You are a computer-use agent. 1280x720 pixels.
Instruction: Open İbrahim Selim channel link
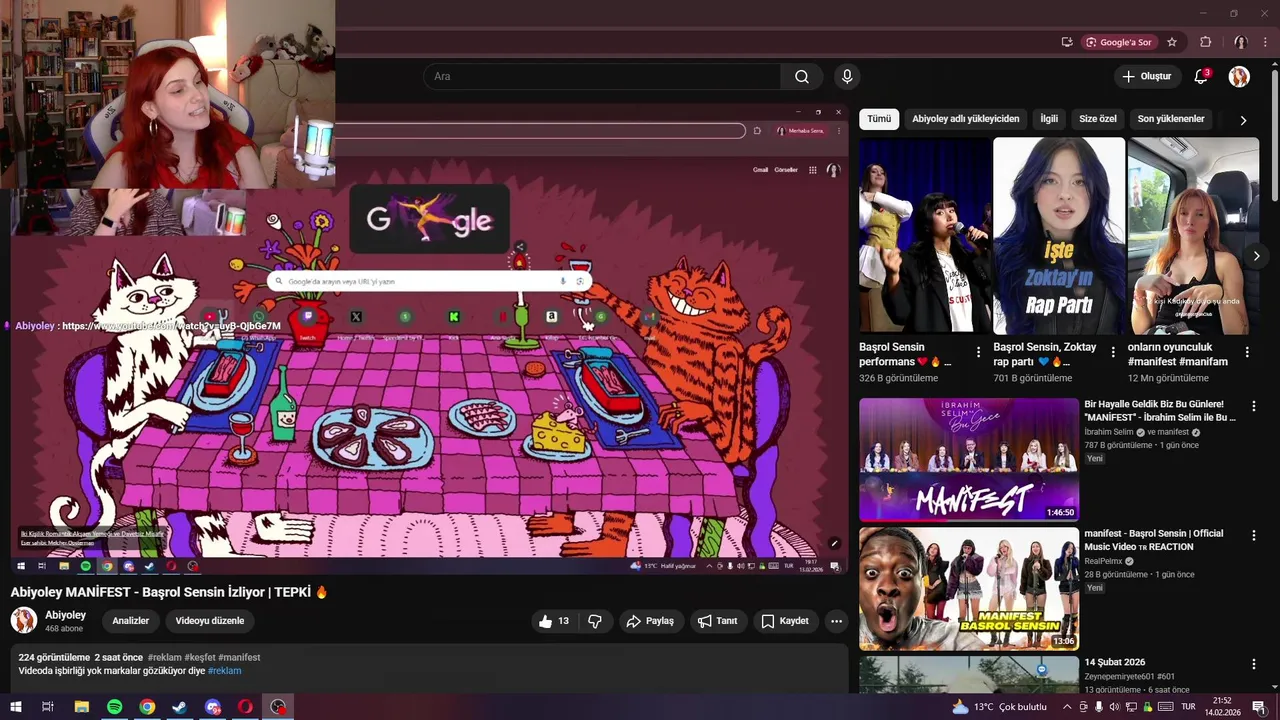point(1109,432)
